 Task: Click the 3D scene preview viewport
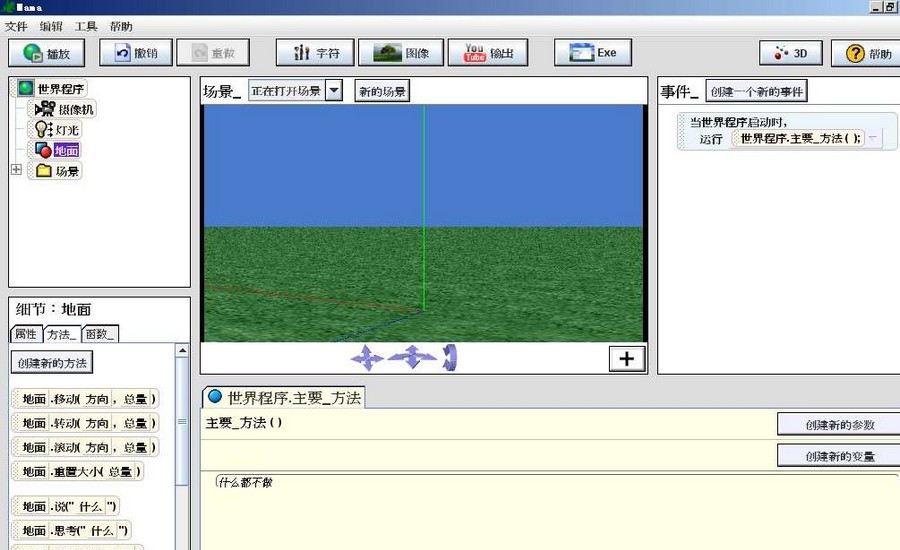(x=424, y=223)
